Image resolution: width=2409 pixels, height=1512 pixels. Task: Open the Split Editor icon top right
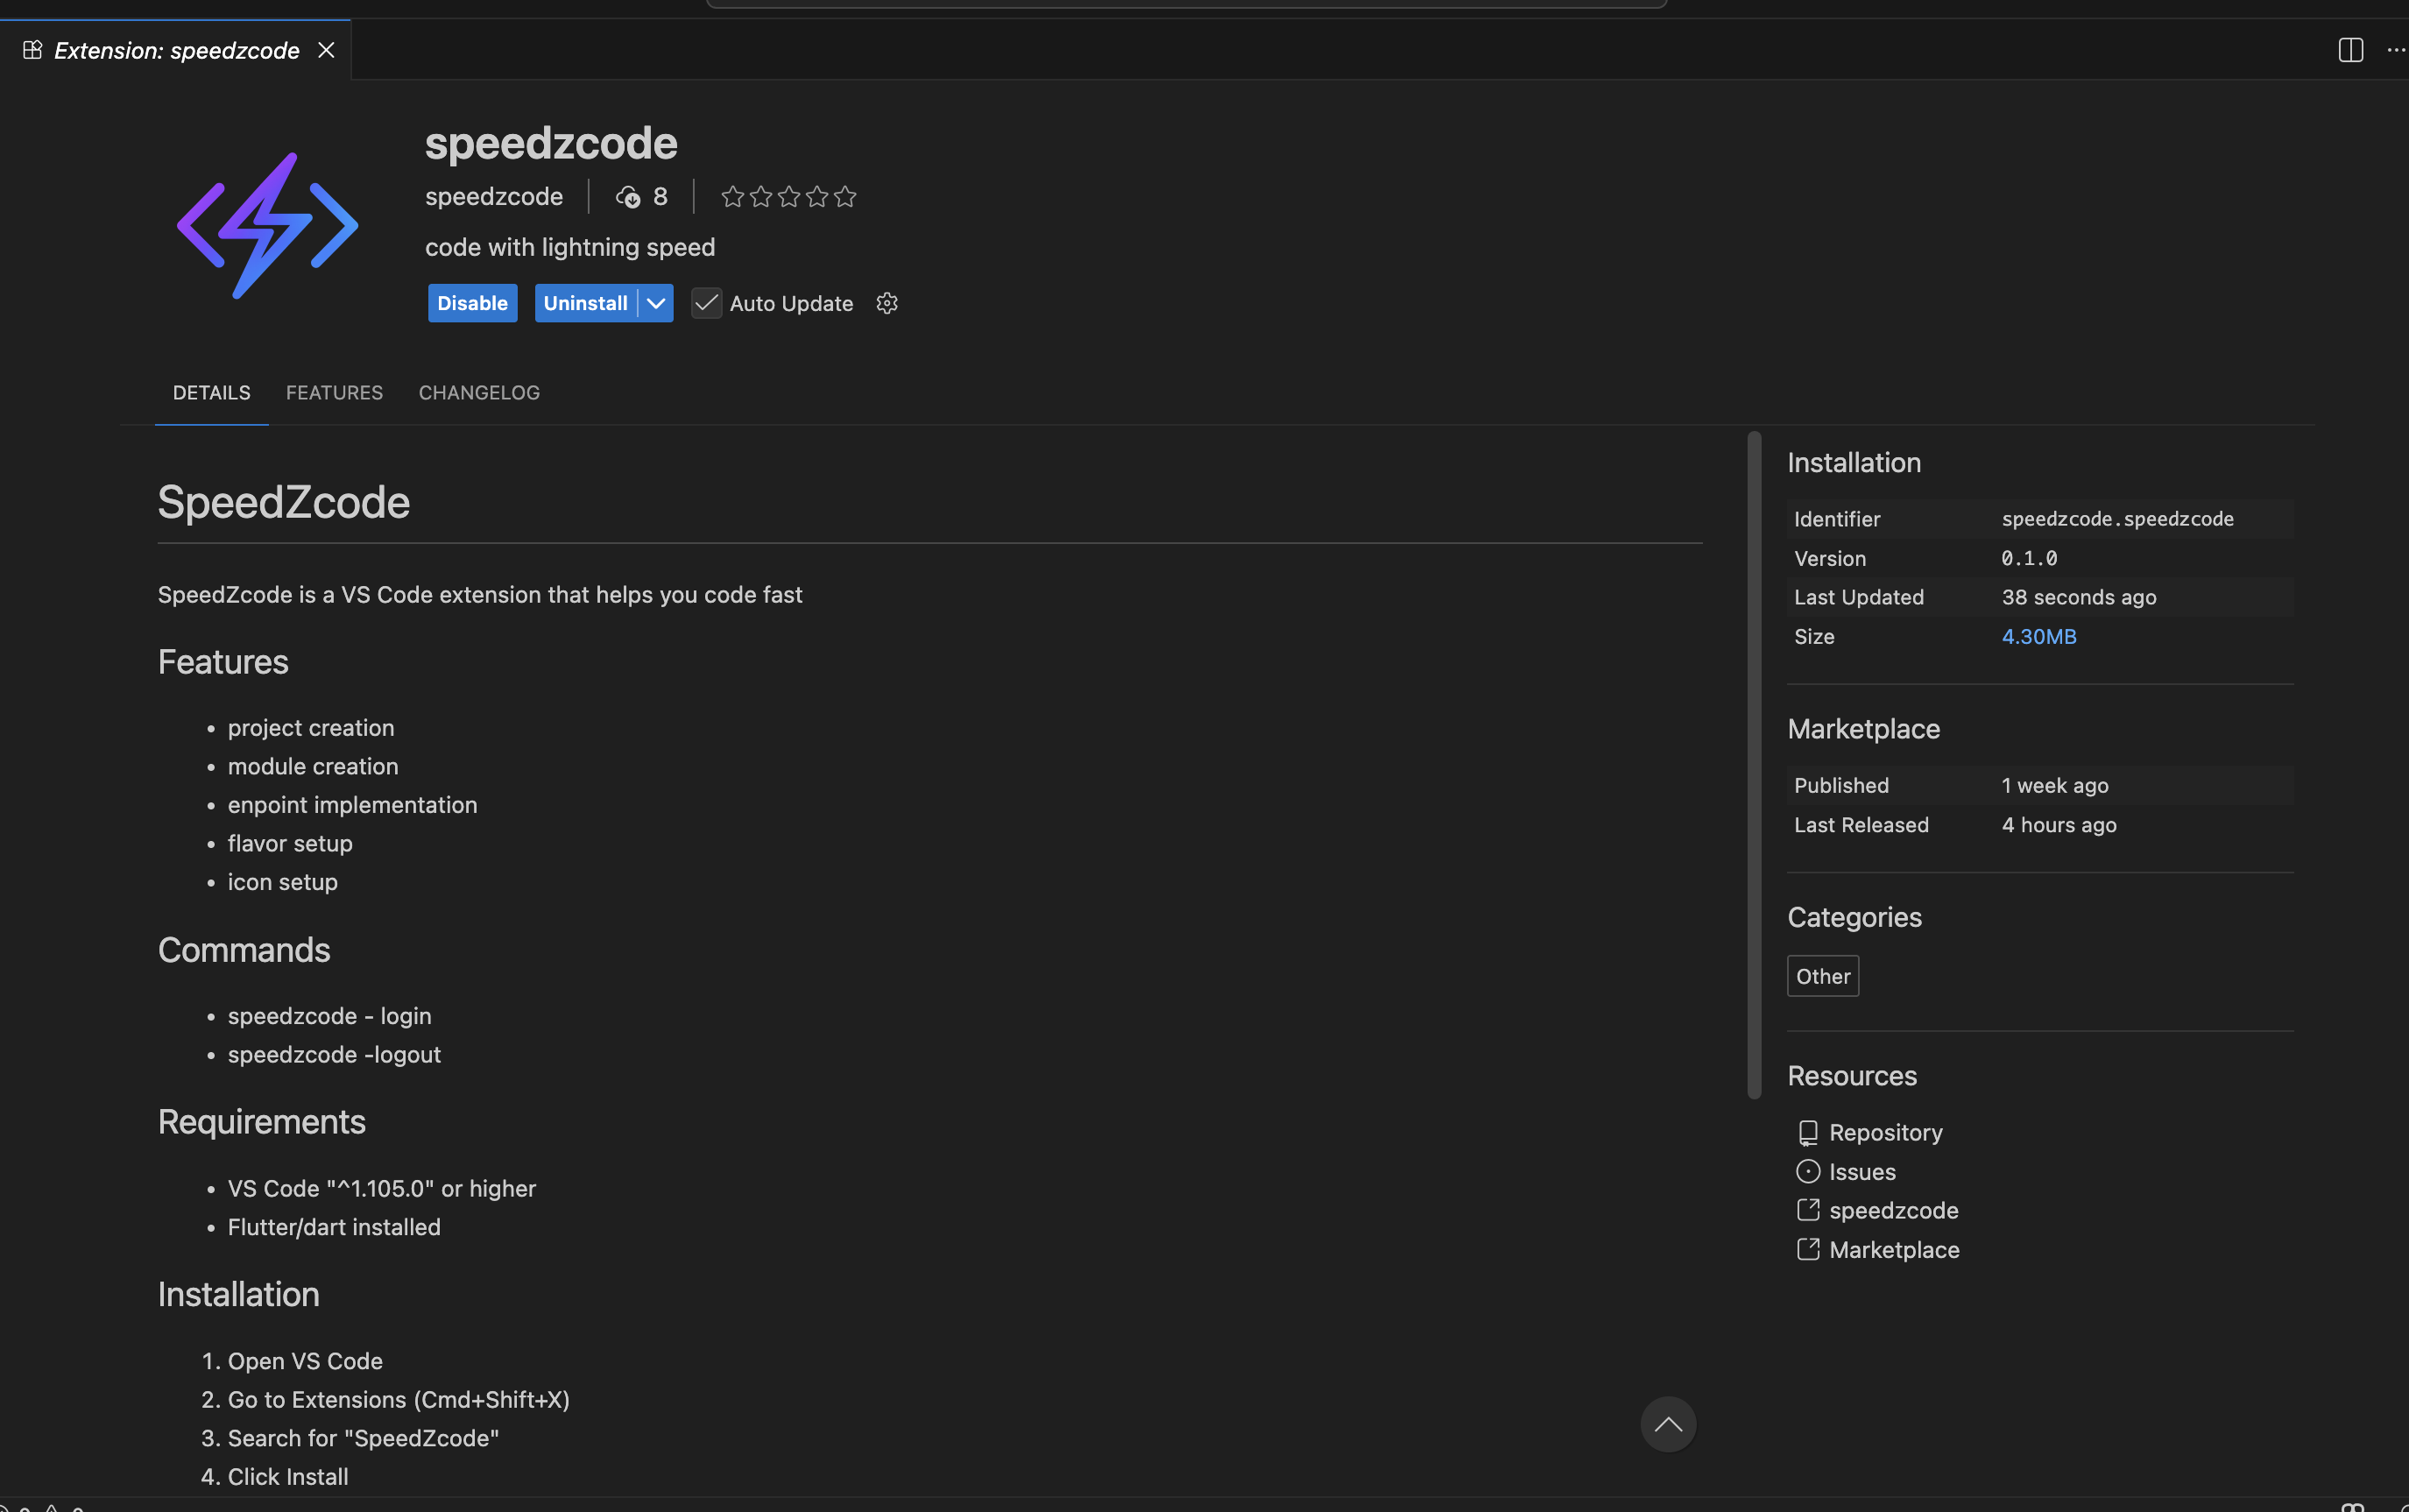click(2350, 49)
